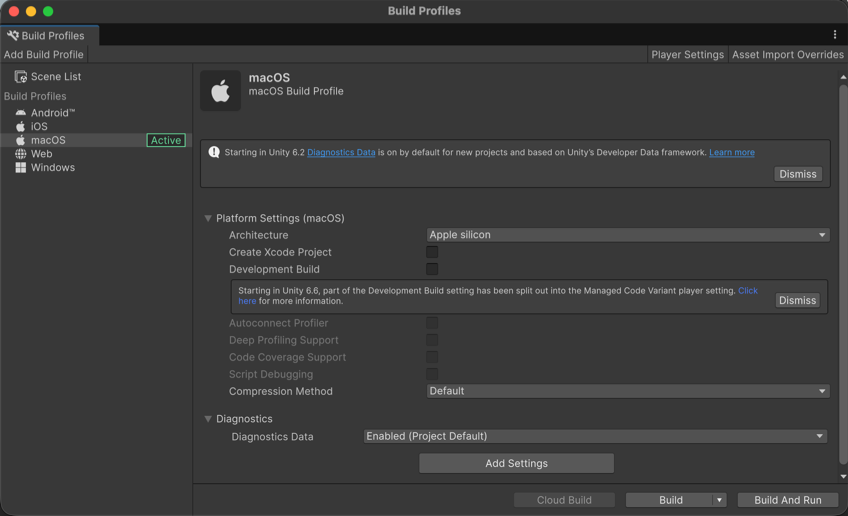Screen dimensions: 848x516
Task: Dismiss the Diagnostics Data notice
Action: click(x=798, y=174)
